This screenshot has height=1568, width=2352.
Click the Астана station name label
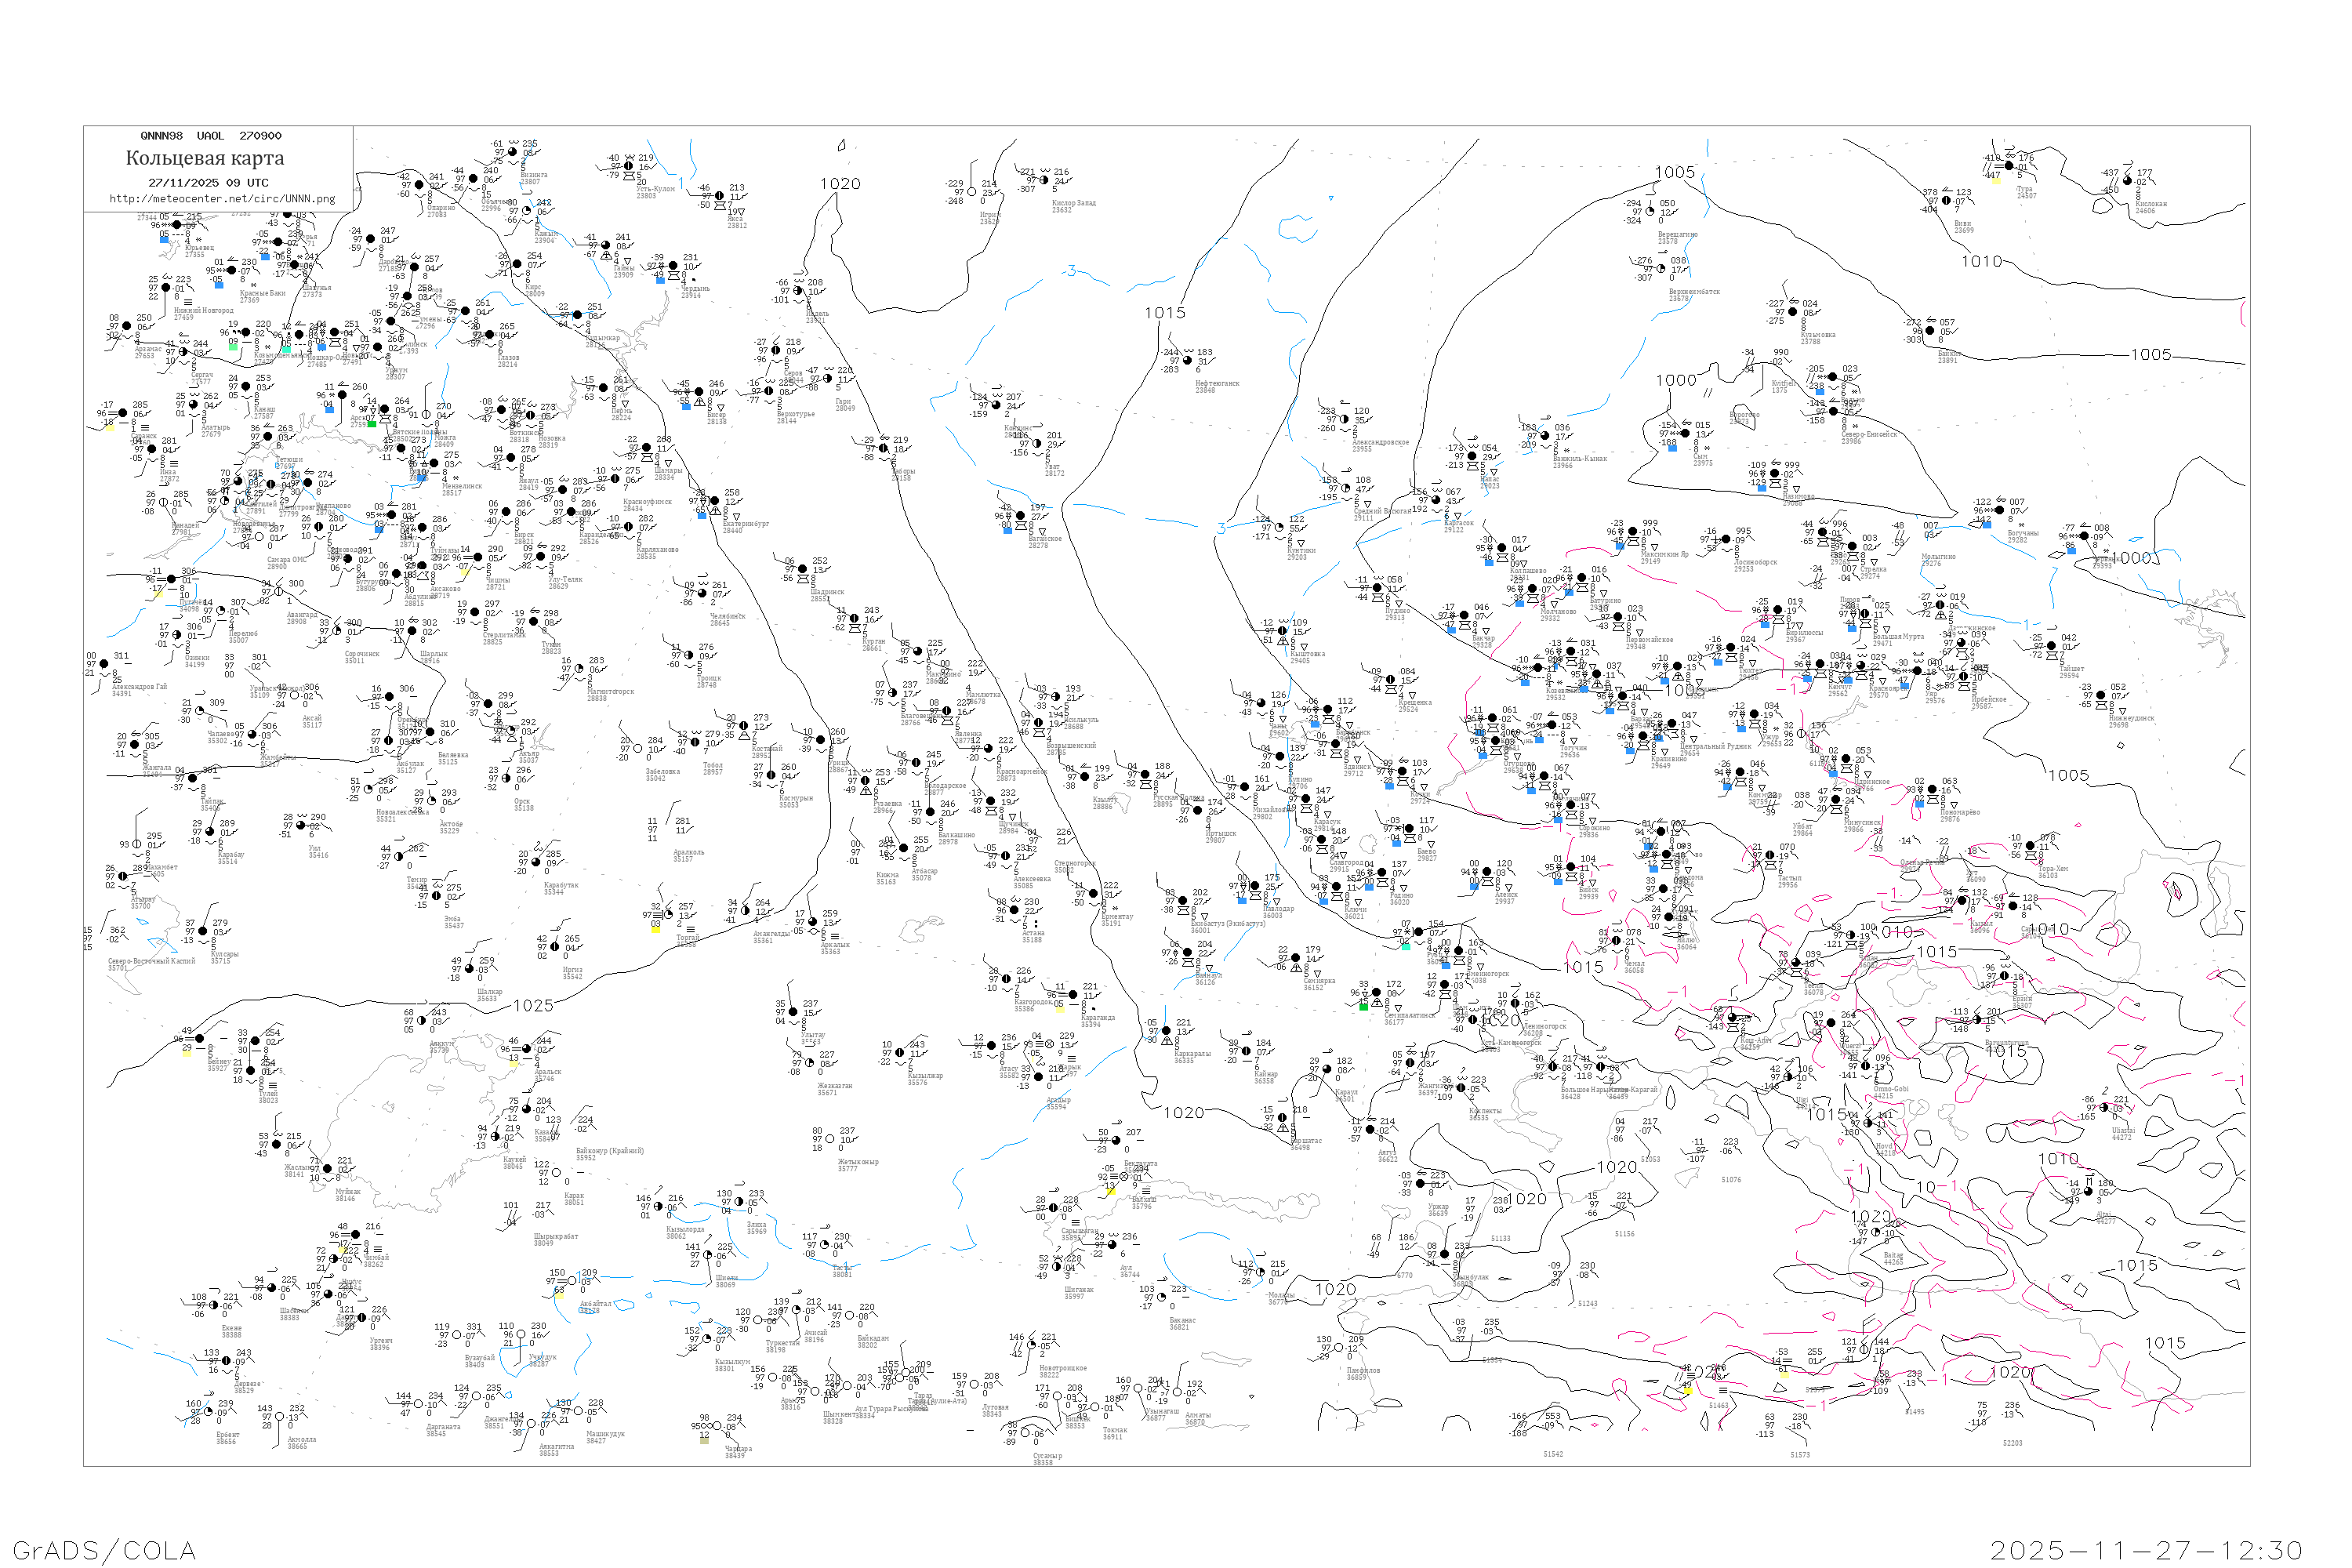pos(1034,934)
